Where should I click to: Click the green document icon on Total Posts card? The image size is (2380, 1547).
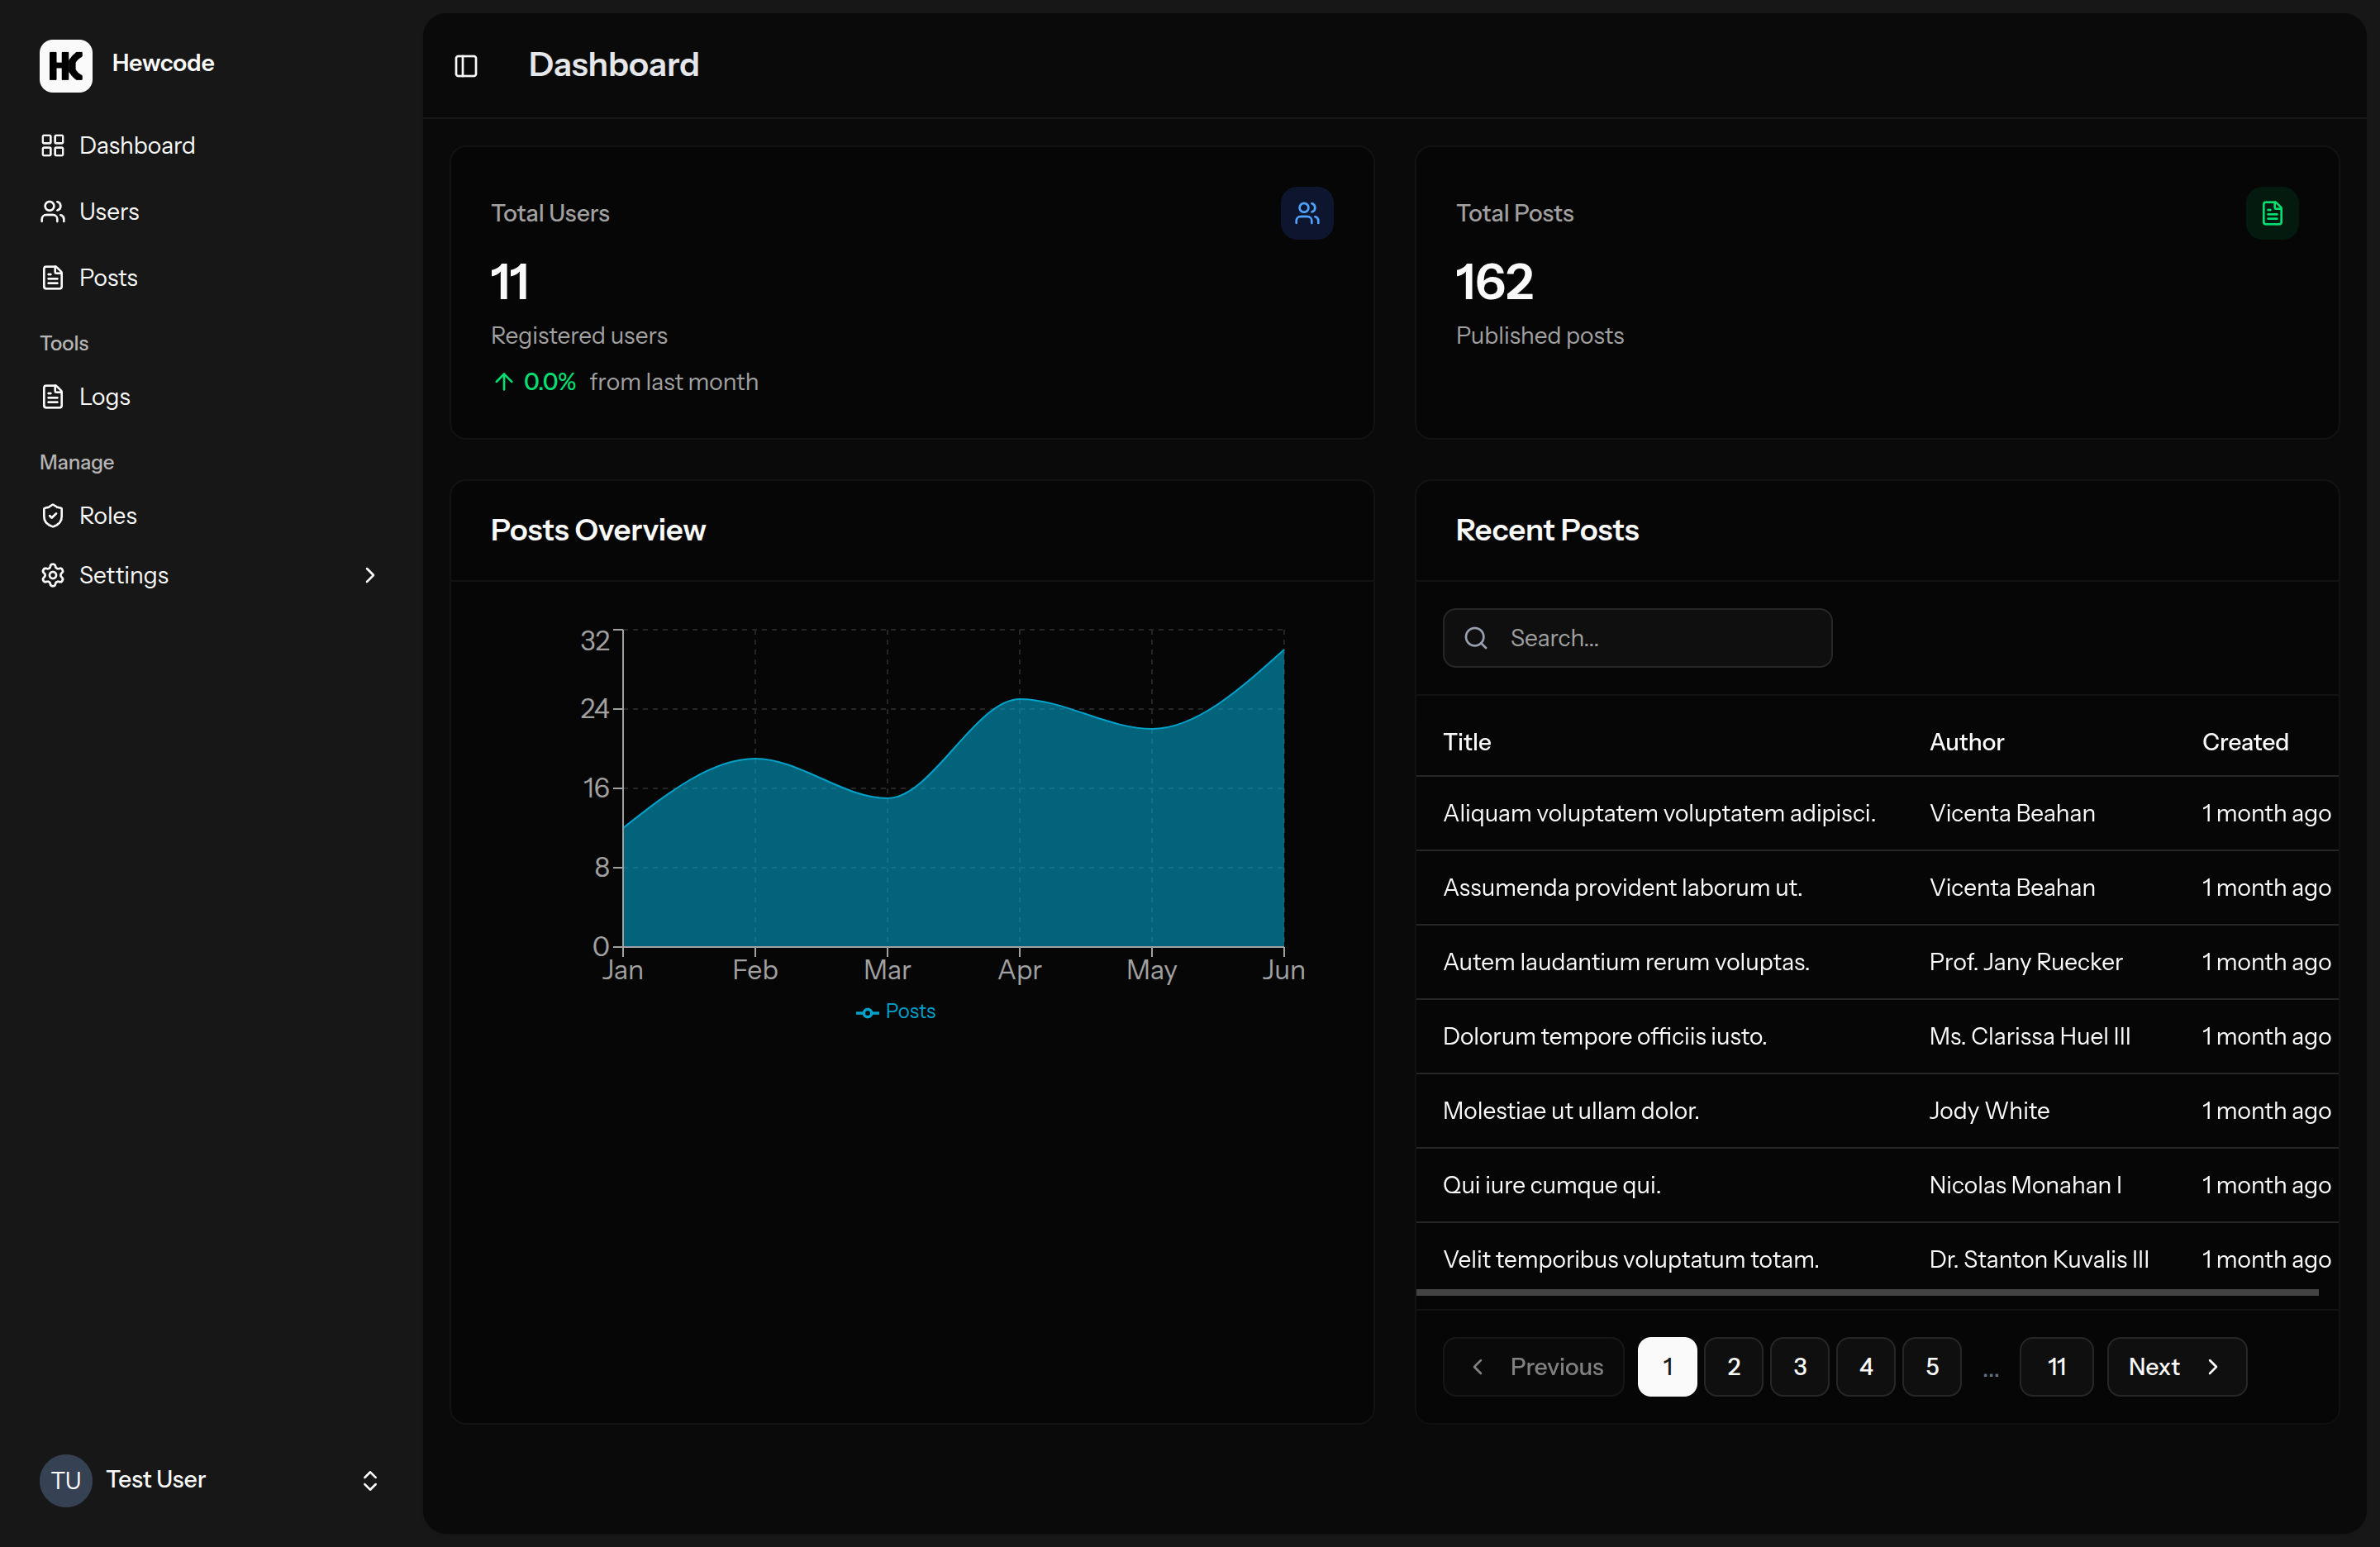point(2272,213)
